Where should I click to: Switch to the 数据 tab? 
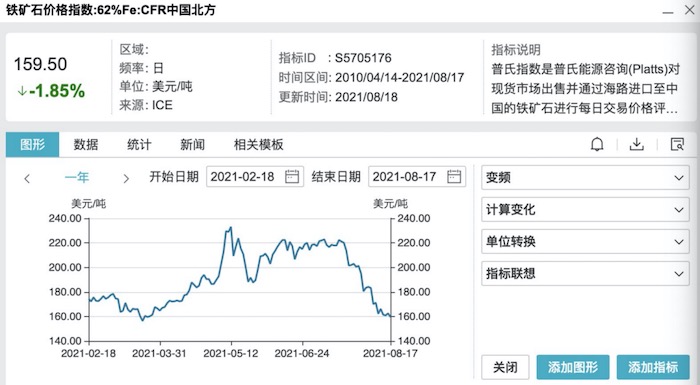click(86, 144)
